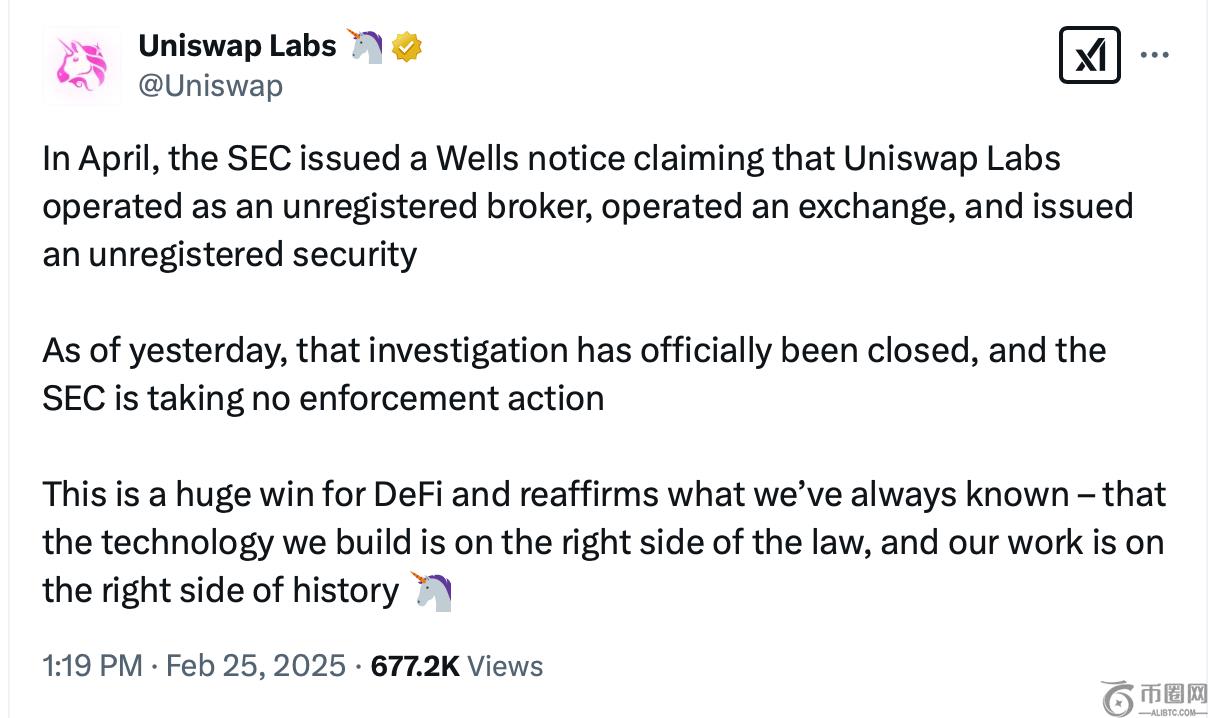
Task: Click the unicorn emoji ending the tweet
Action: click(433, 590)
